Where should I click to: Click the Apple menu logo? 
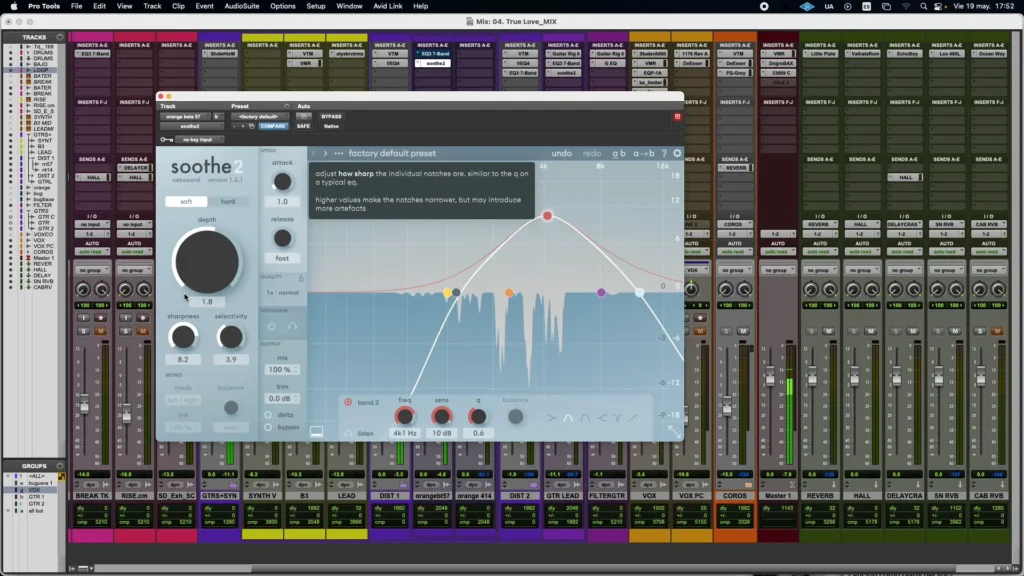[x=13, y=7]
